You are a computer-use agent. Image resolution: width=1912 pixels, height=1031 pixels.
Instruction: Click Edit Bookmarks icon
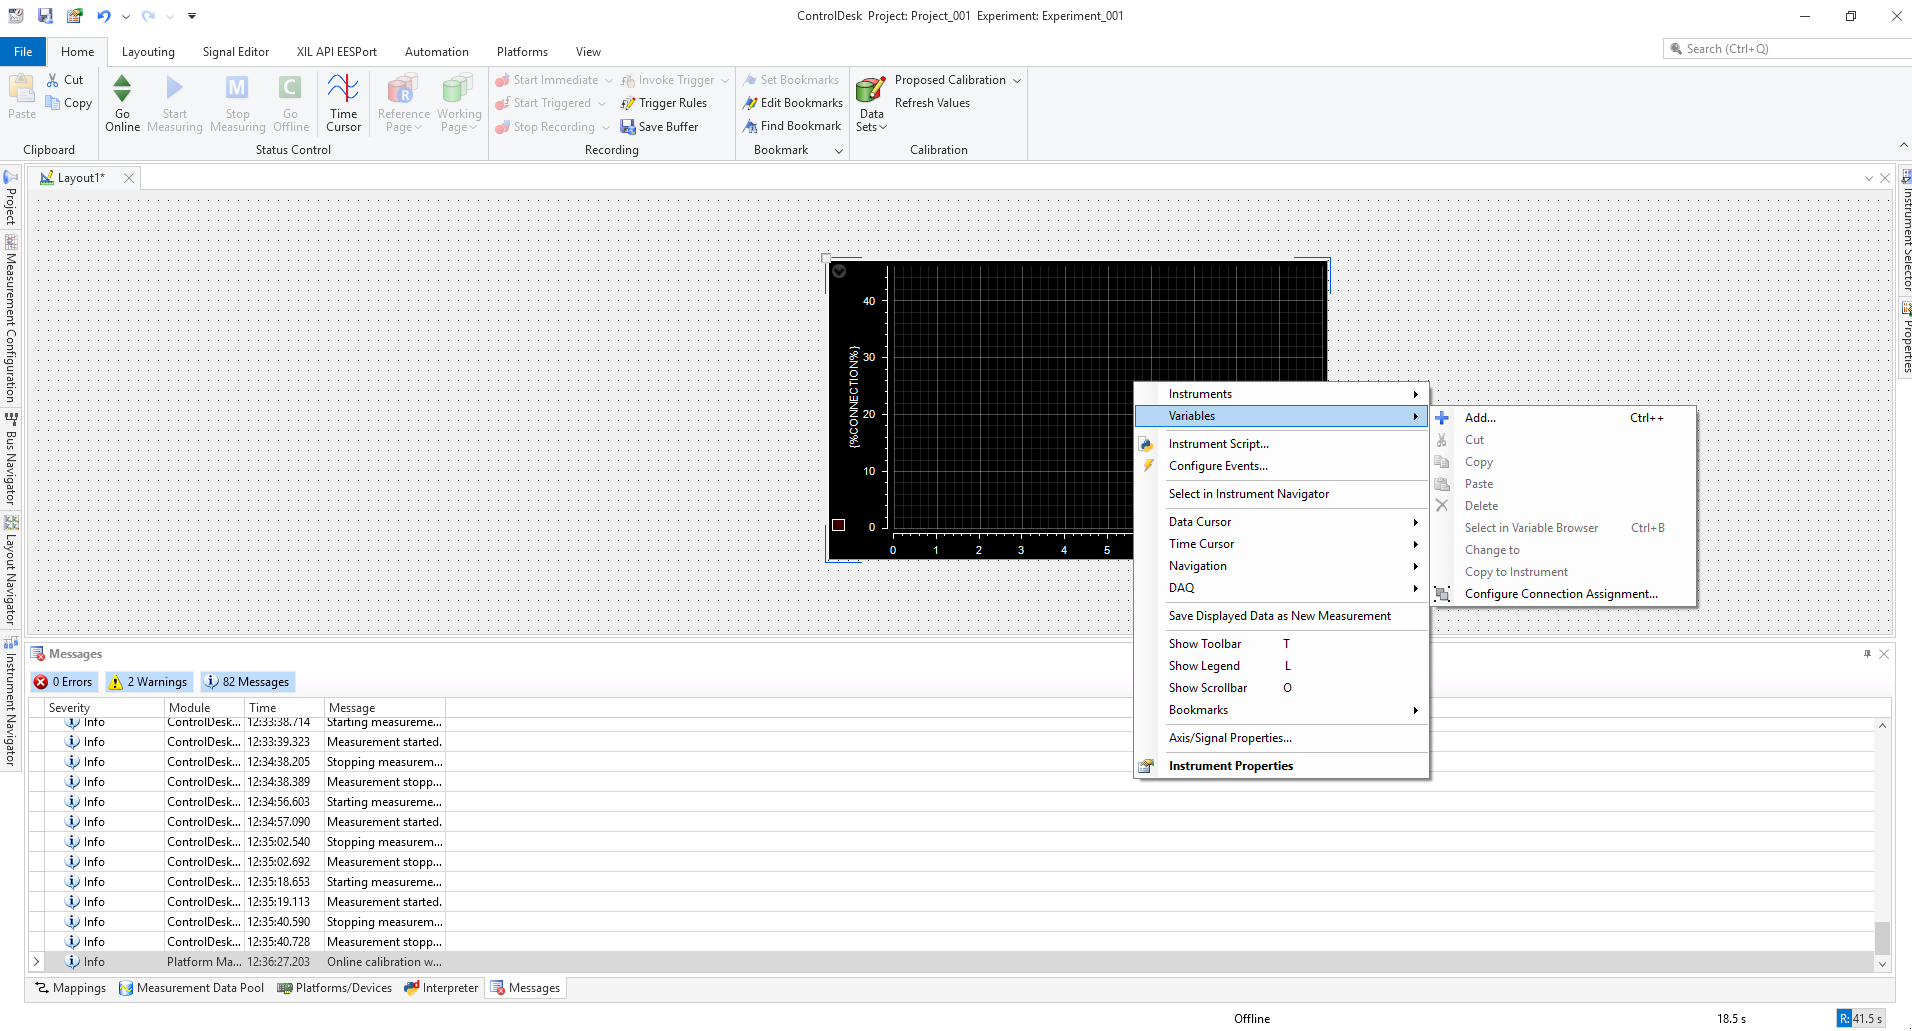[x=750, y=103]
